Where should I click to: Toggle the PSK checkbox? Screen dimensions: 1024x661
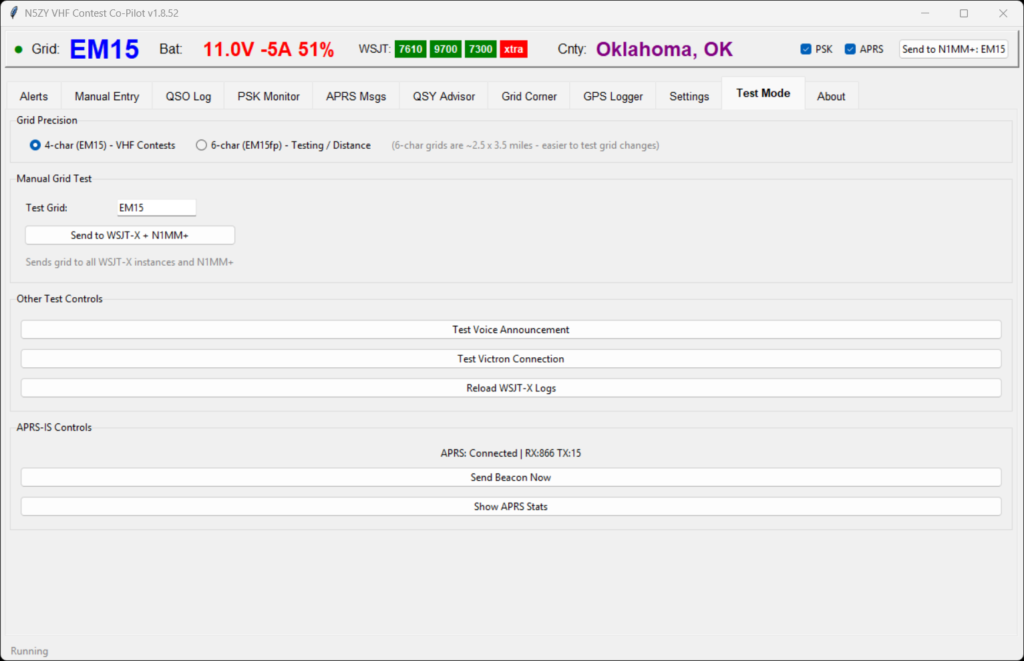click(x=806, y=49)
